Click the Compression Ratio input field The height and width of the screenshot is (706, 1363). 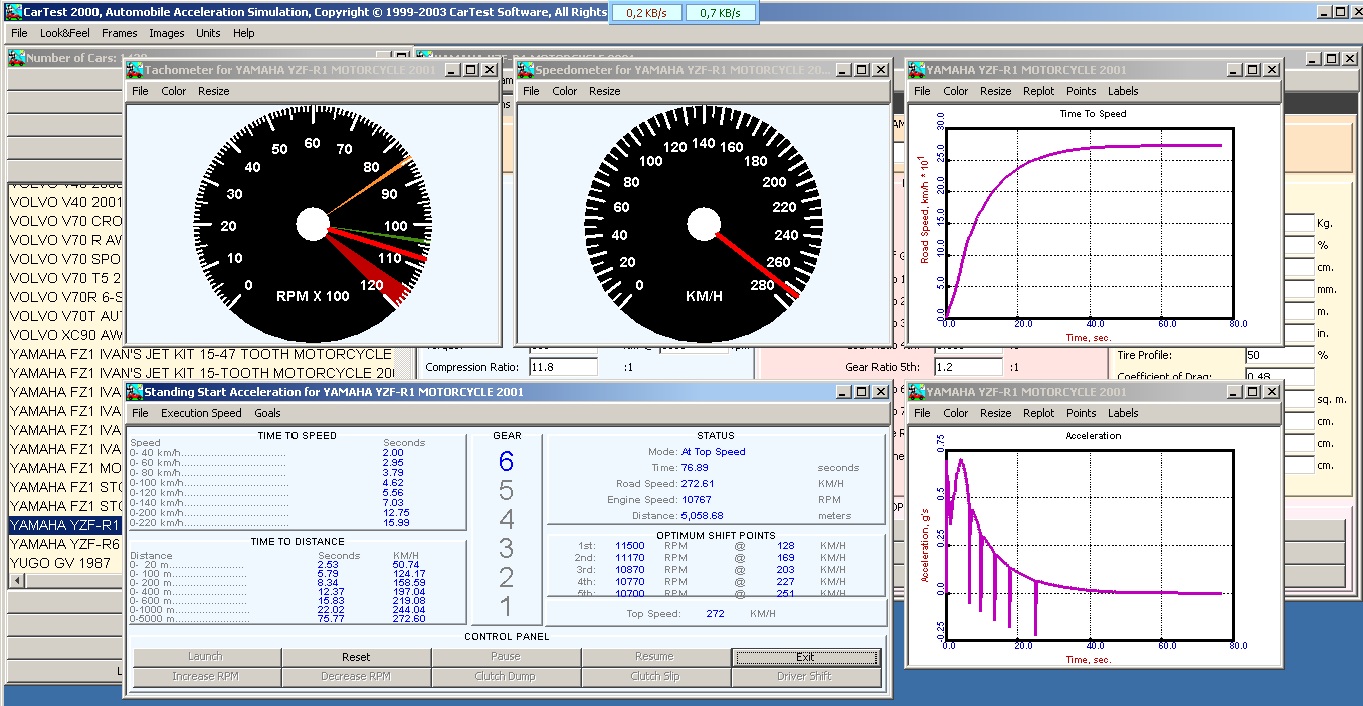[x=562, y=367]
